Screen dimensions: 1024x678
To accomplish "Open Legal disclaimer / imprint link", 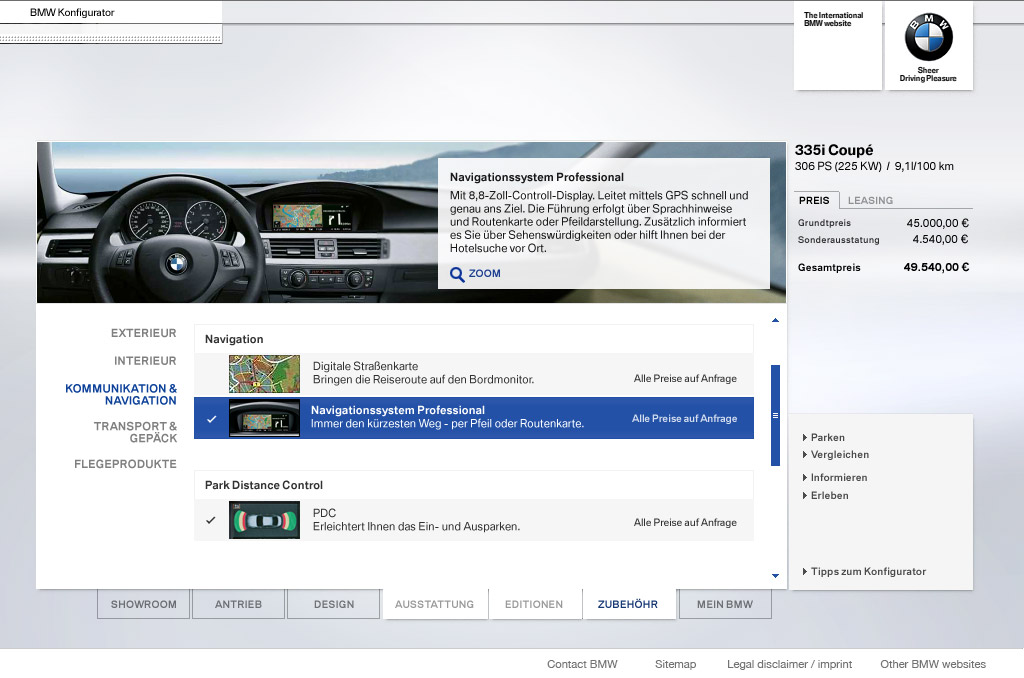I will tap(790, 664).
